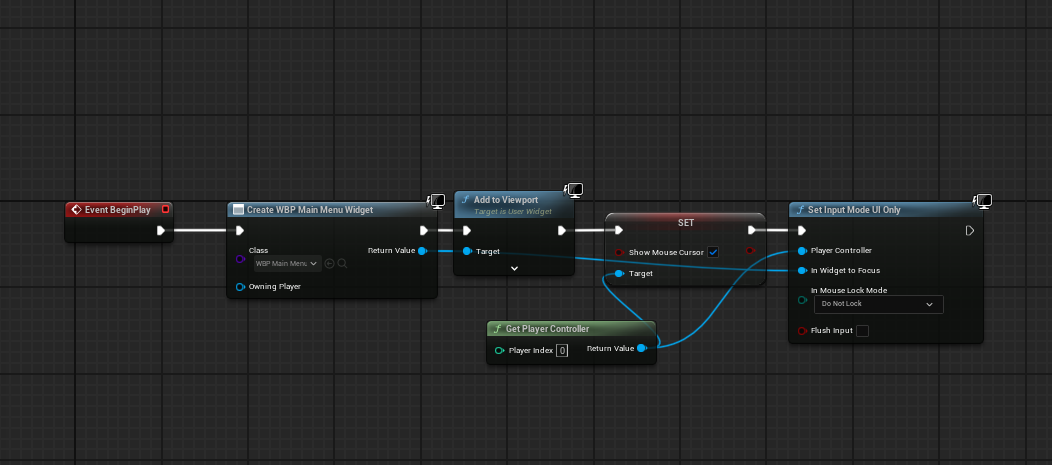This screenshot has height=465, width=1052.
Task: Click the client-only monitor icon on Create Widget node
Action: (x=437, y=201)
